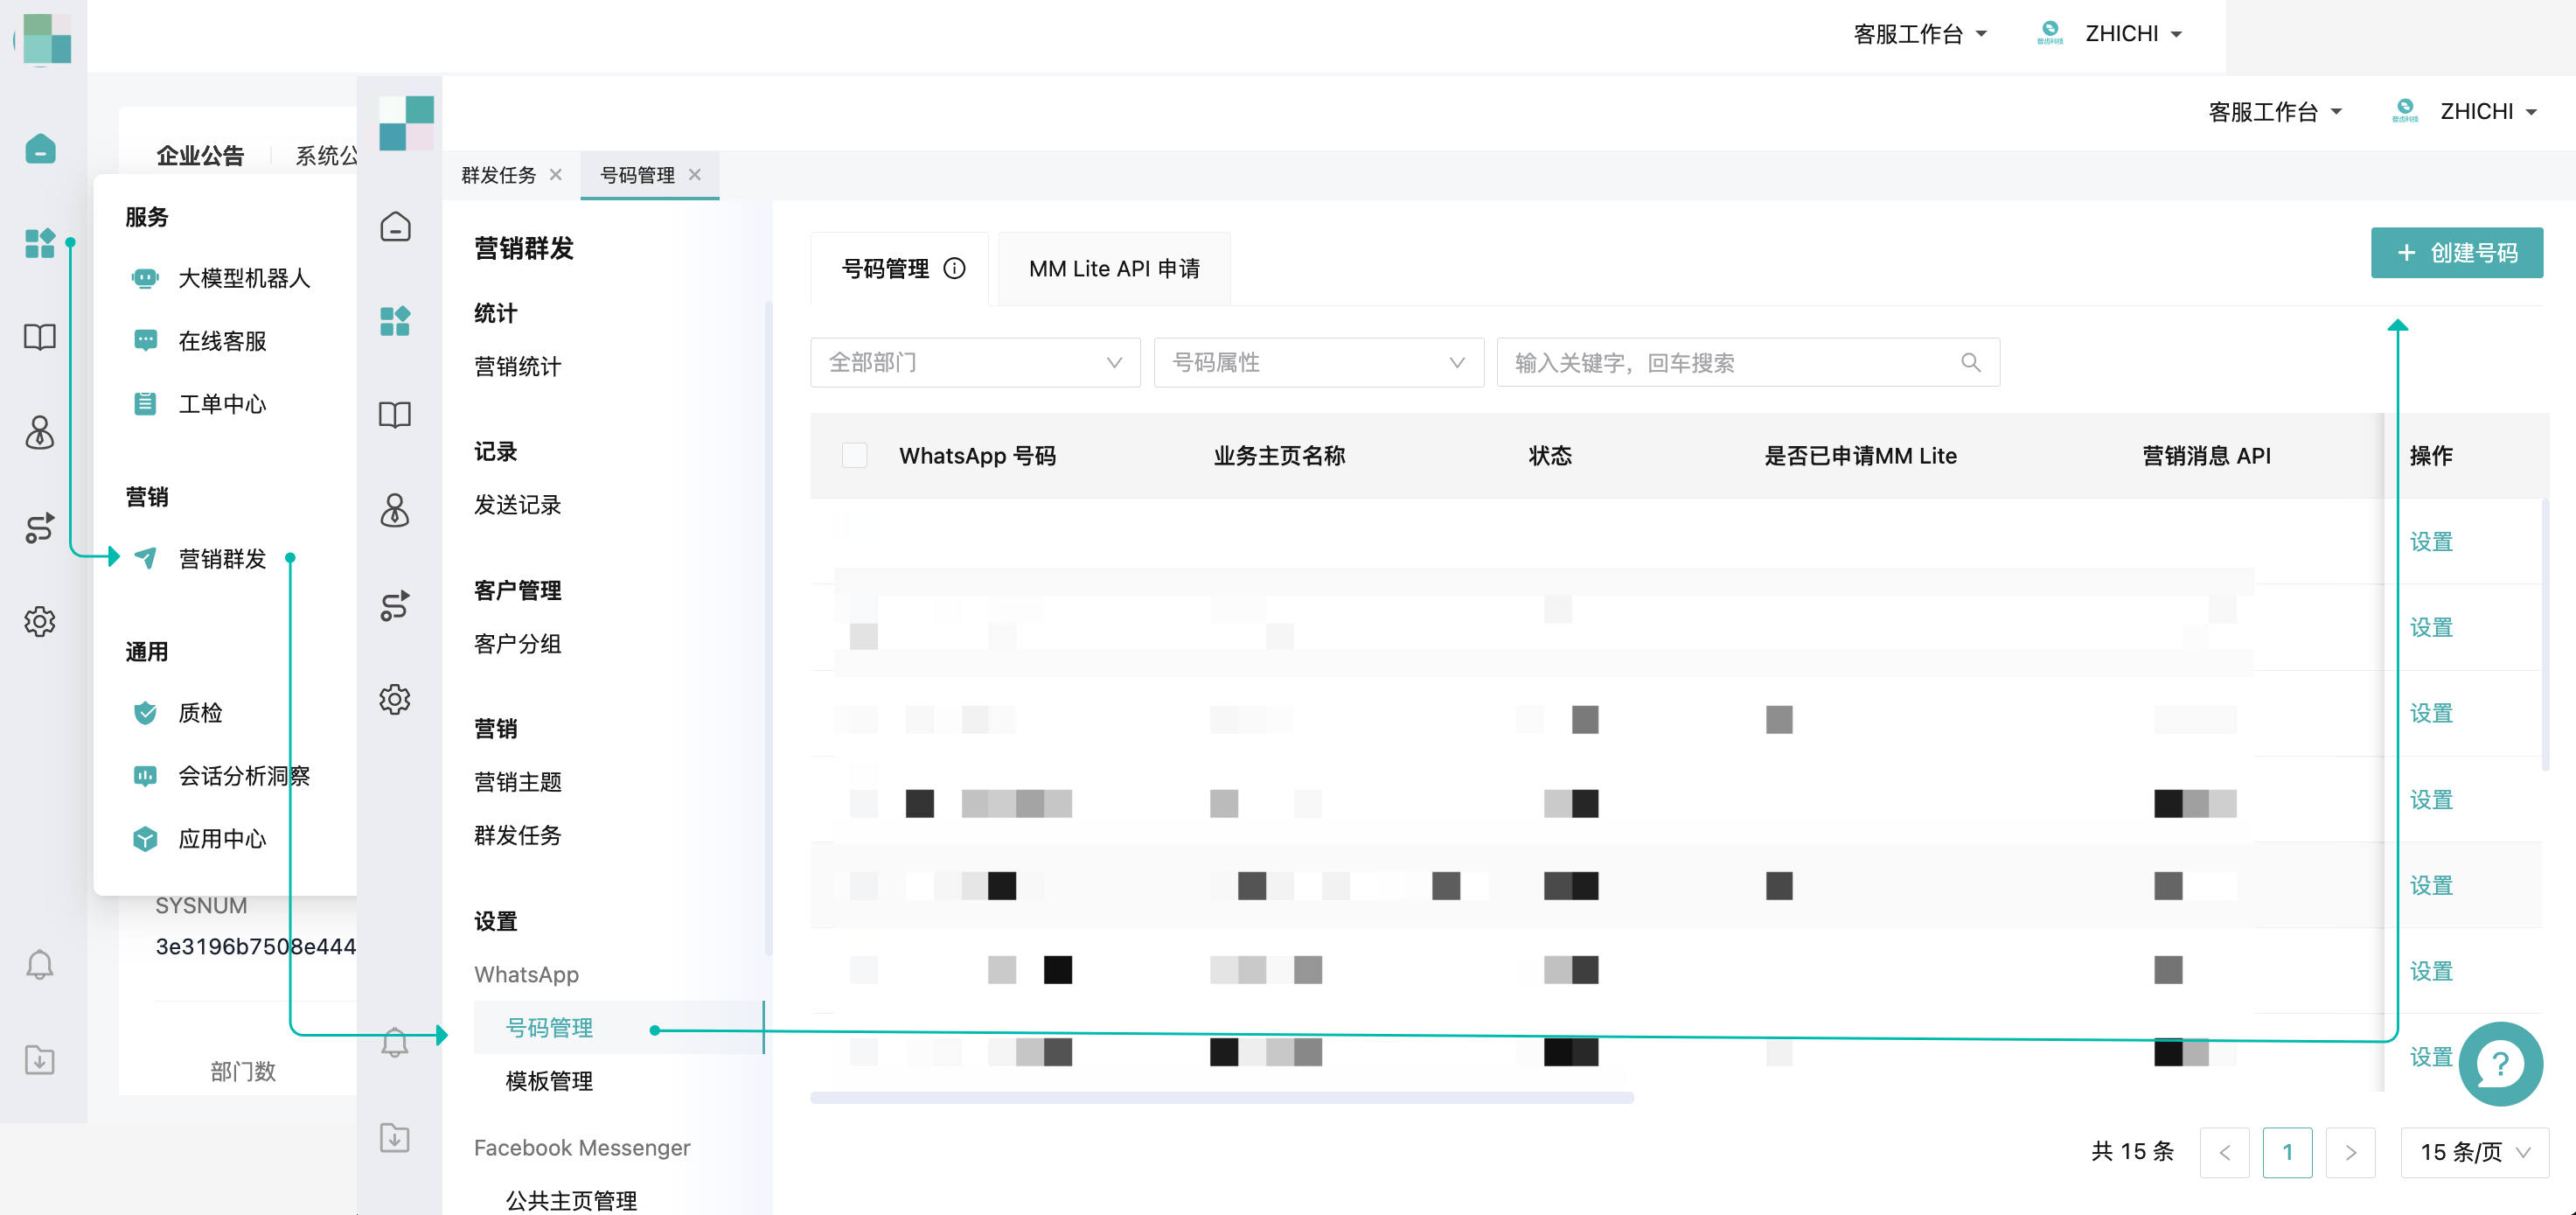
Task: Click the horizontal table scrollbar
Action: (1221, 1097)
